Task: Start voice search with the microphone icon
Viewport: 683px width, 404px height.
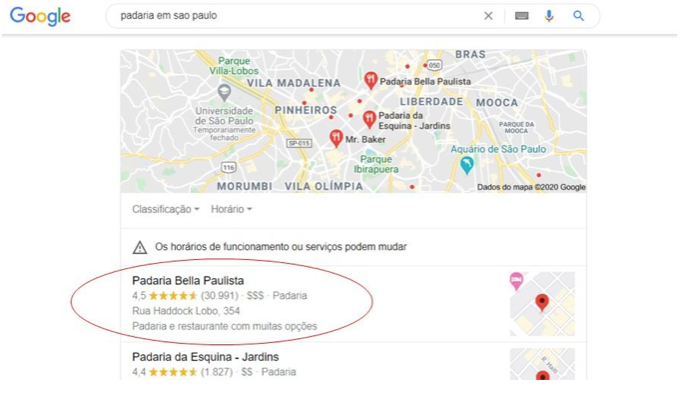Action: tap(549, 16)
